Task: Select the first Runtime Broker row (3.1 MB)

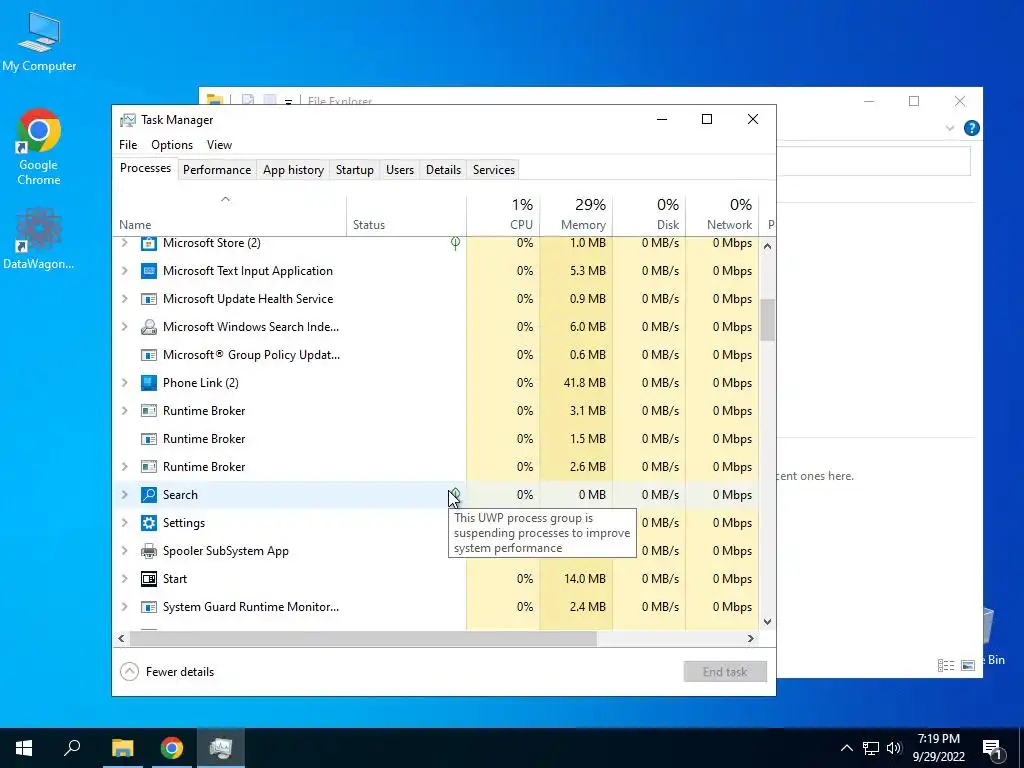Action: pos(435,411)
